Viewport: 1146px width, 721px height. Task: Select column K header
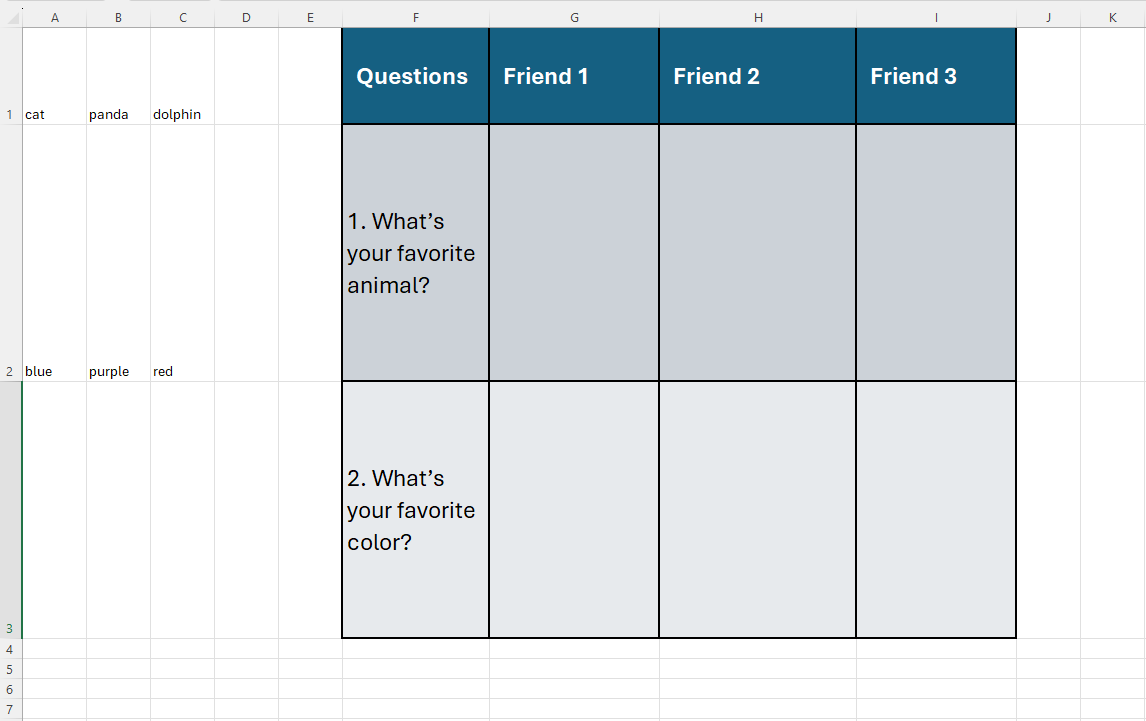coord(1112,18)
